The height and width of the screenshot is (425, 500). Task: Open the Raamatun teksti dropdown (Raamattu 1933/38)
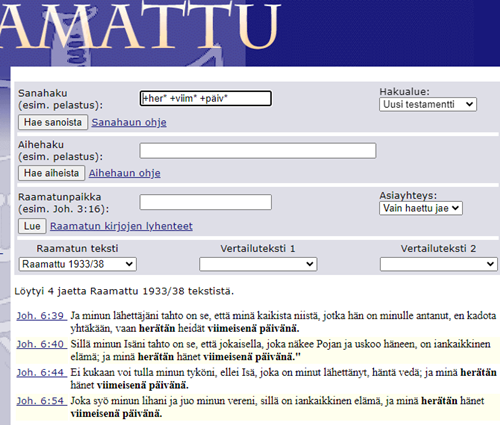(77, 264)
